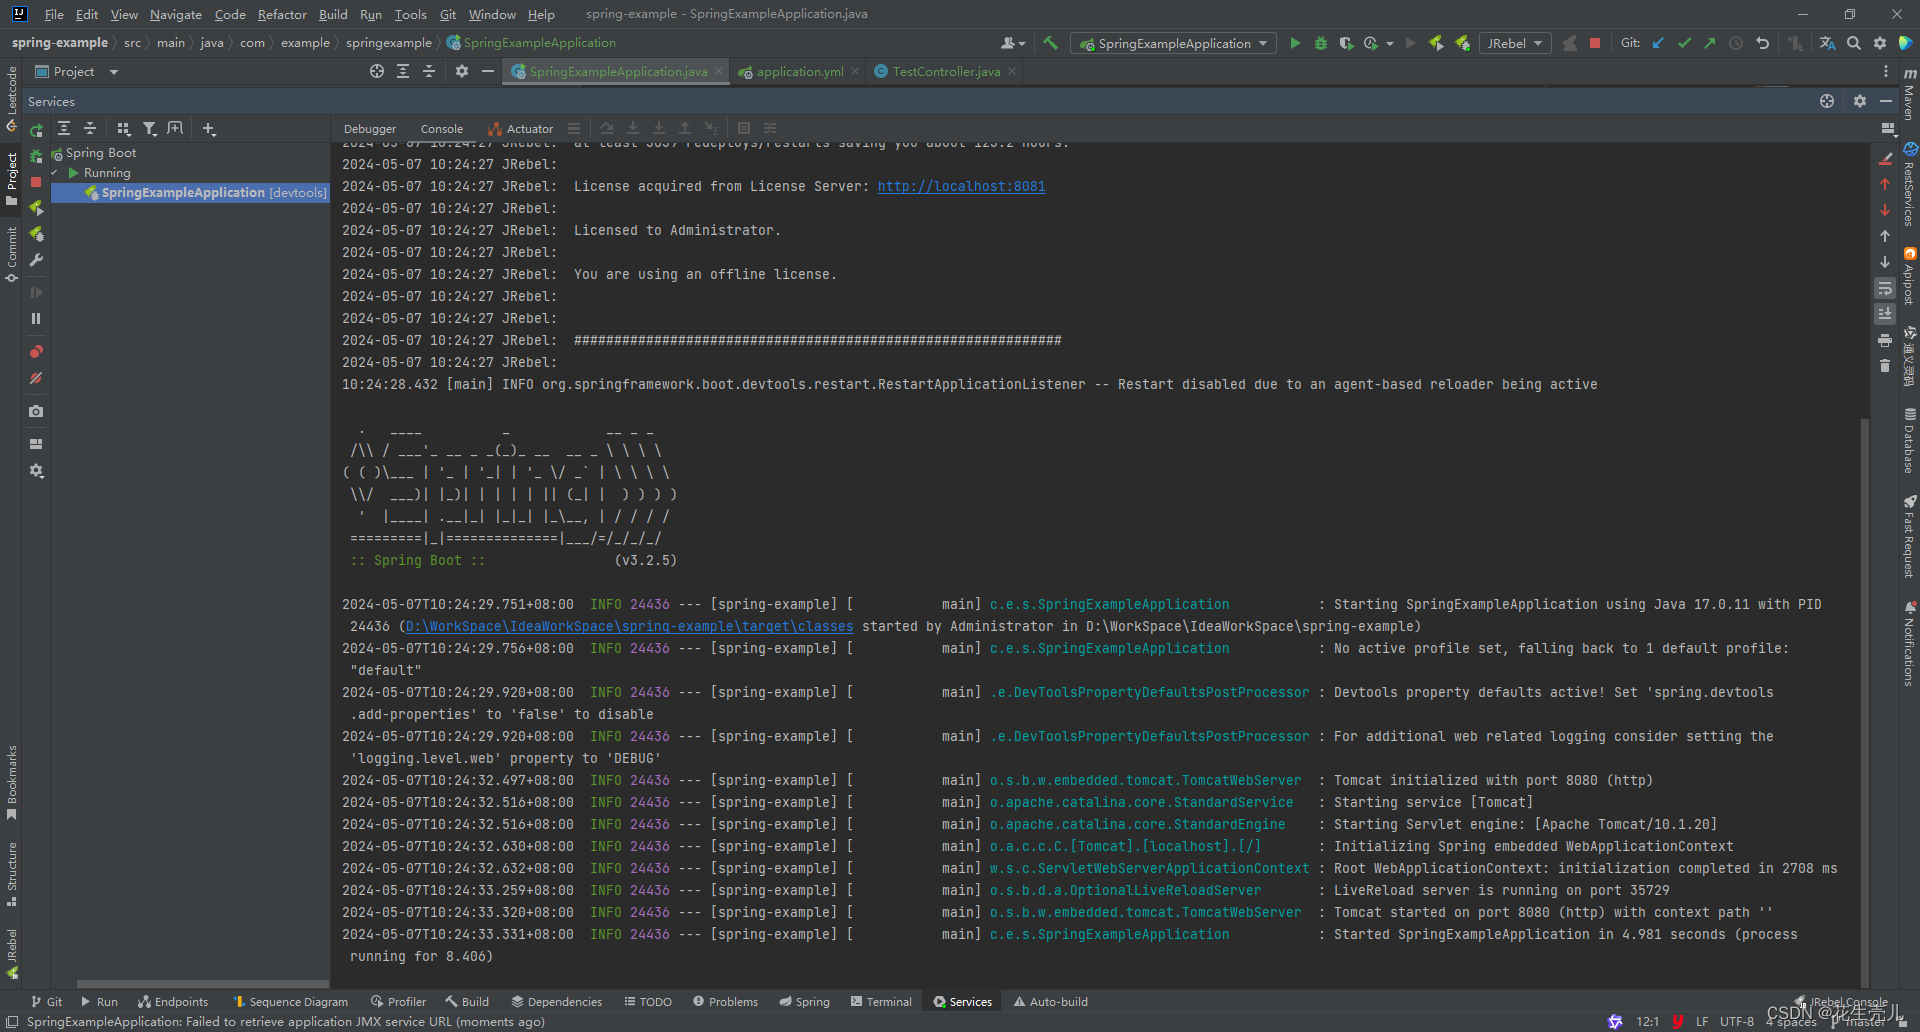Open user profile dropdown in toolbar
1920x1032 pixels.
[1013, 43]
